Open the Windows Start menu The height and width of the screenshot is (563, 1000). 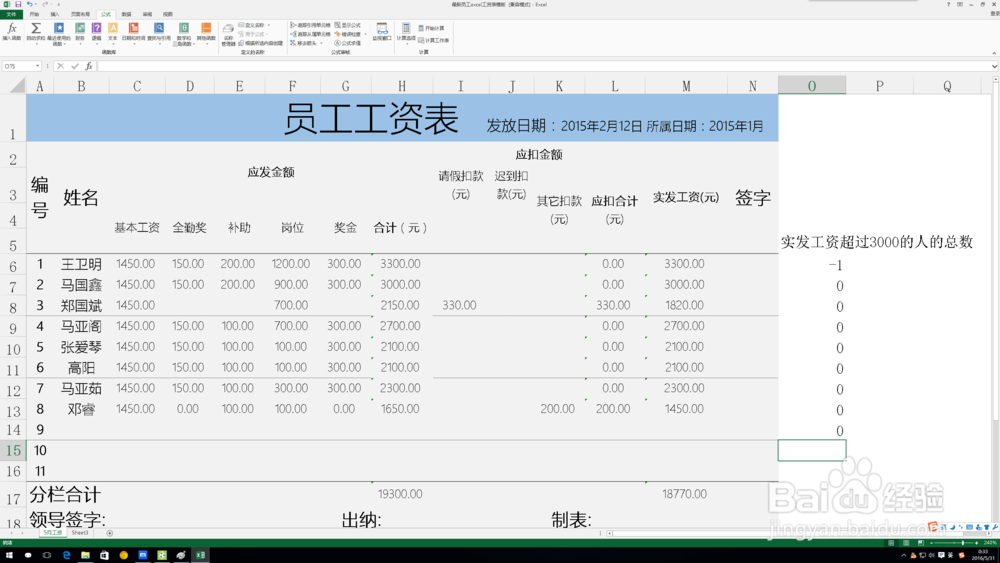click(x=9, y=555)
